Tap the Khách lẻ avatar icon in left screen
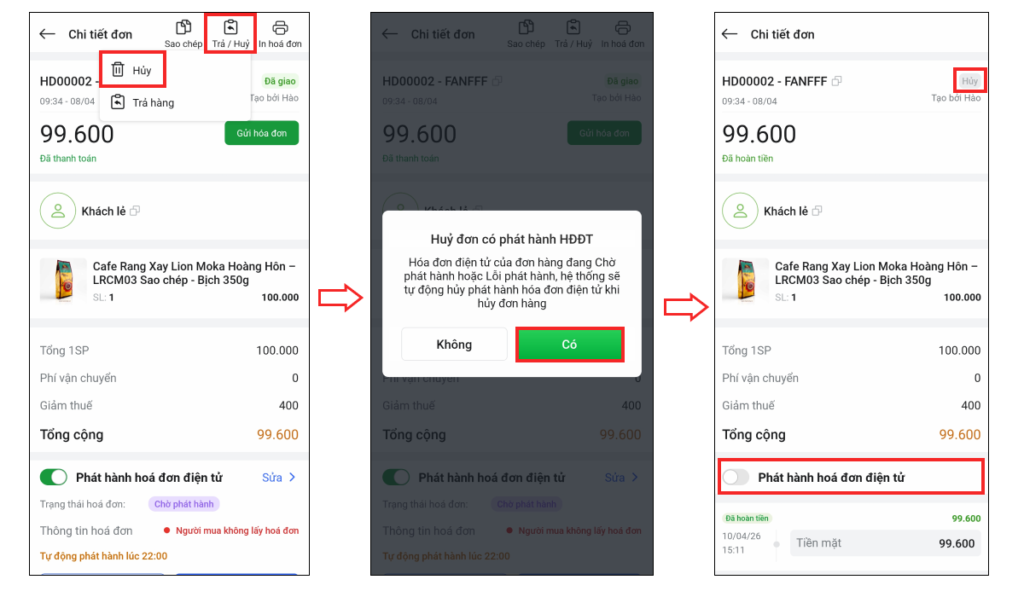This screenshot has width=1024, height=597. tap(58, 211)
